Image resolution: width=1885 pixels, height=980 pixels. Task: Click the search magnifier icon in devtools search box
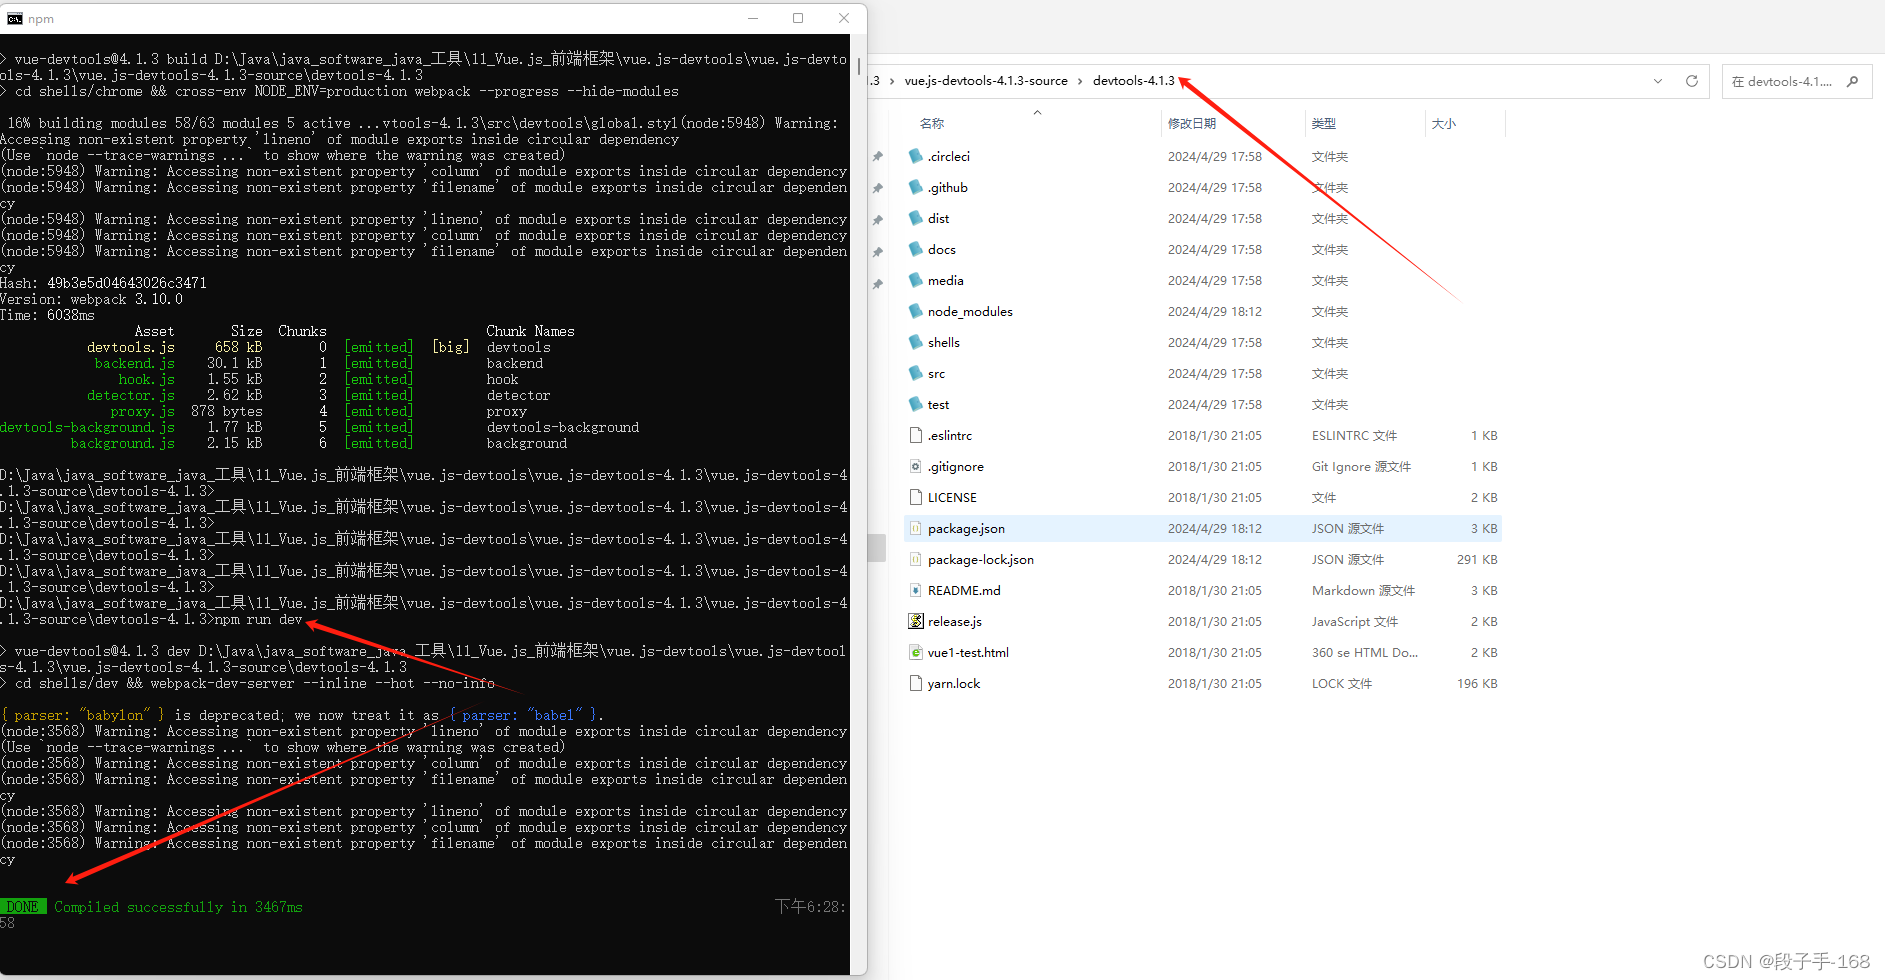tap(1853, 81)
